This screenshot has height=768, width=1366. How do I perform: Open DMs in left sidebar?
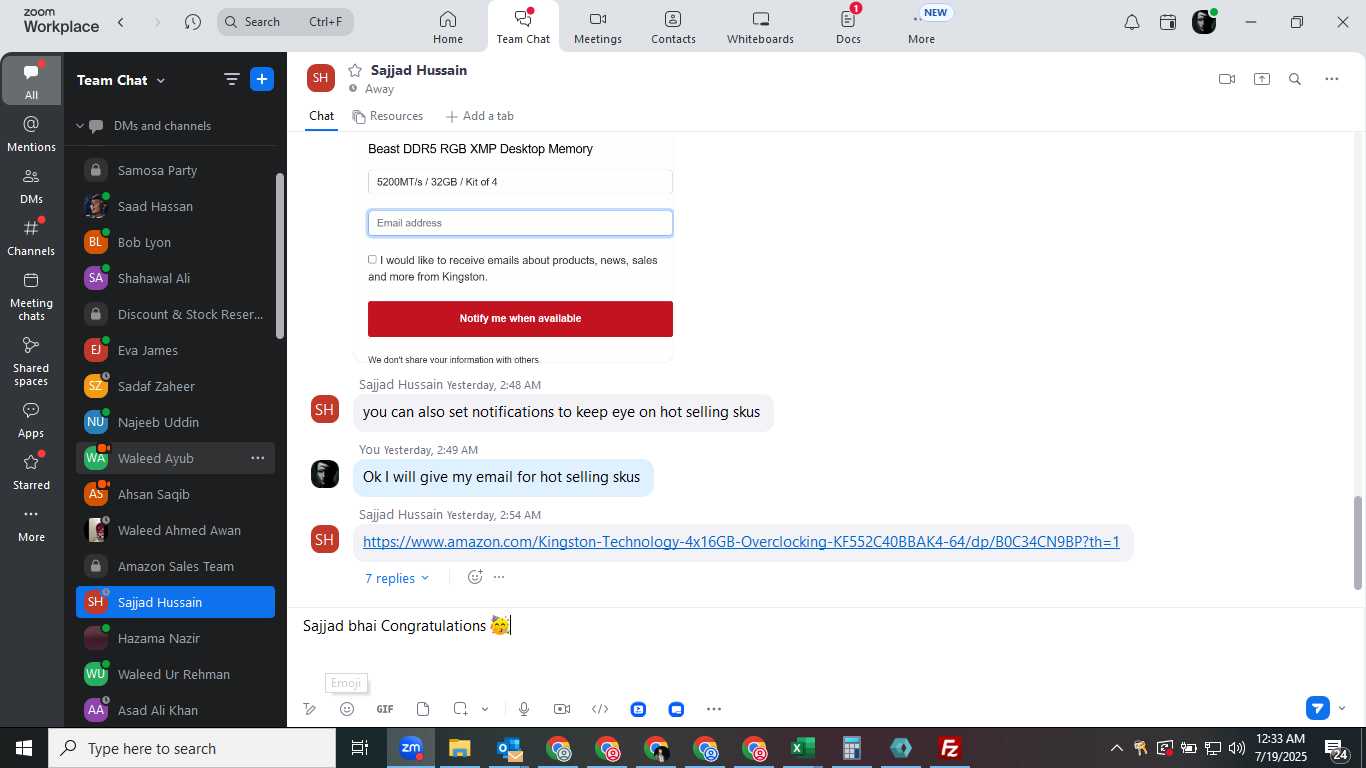click(31, 185)
